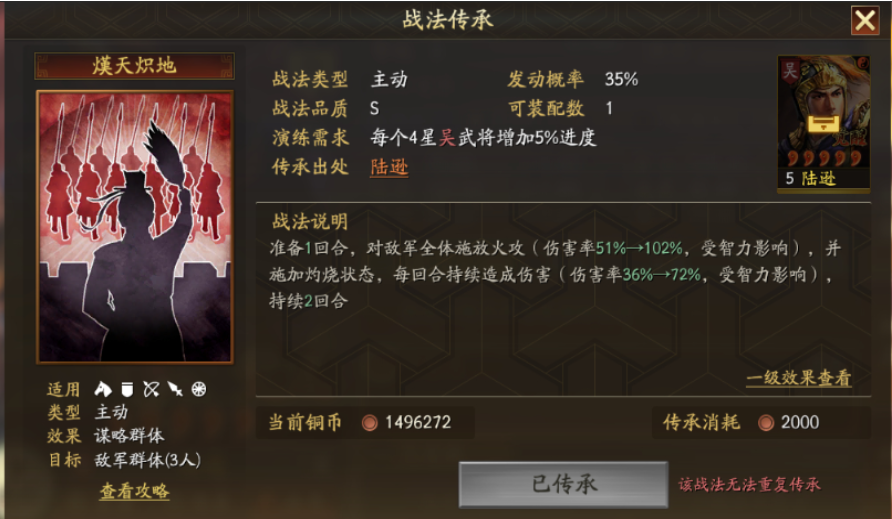Select the 陆逊 hero portrait card
The height and width of the screenshot is (519, 892).
point(824,124)
